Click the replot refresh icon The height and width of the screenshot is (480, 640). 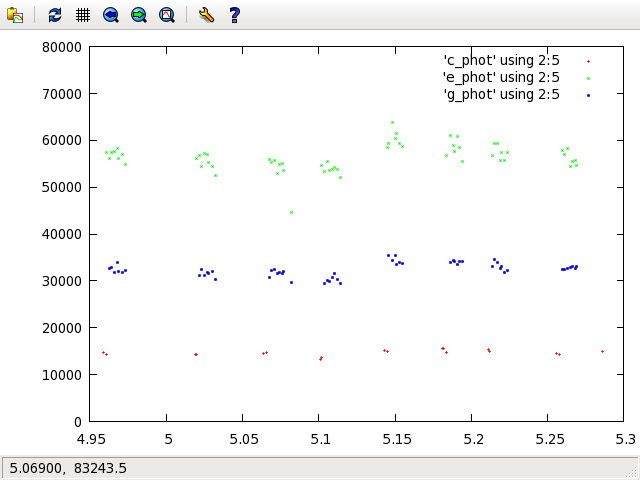point(55,16)
